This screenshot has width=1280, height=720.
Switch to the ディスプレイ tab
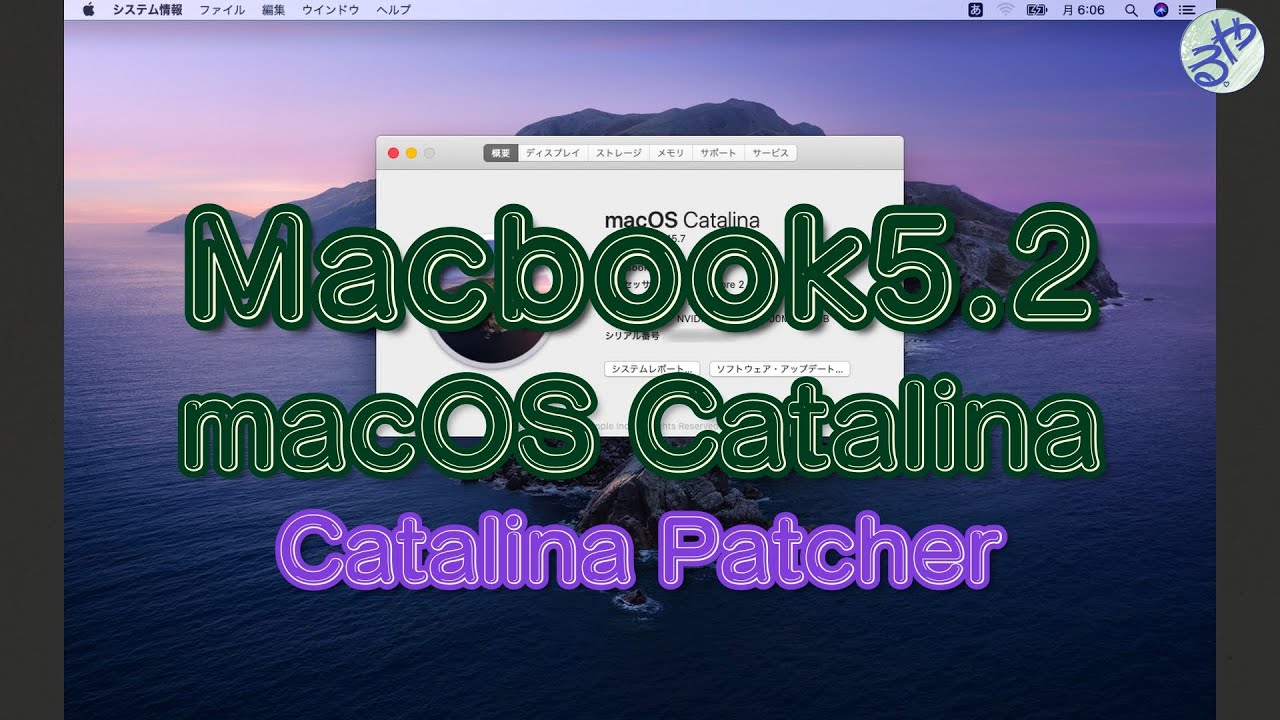(x=552, y=153)
